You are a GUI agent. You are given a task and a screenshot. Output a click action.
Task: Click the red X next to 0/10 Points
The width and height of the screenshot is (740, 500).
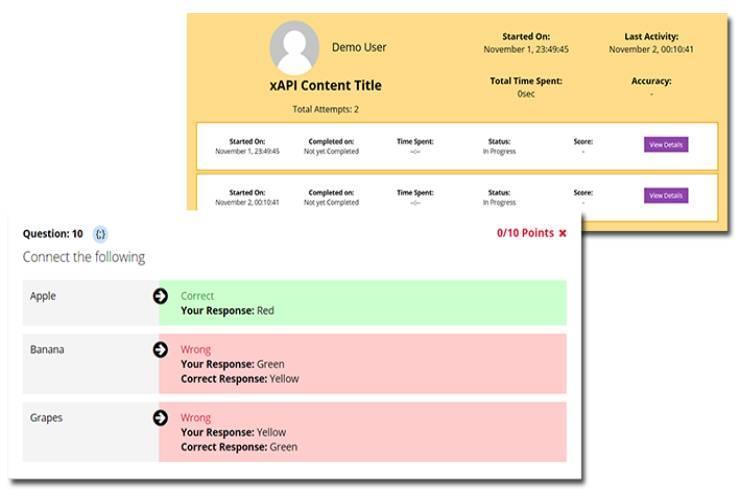563,233
